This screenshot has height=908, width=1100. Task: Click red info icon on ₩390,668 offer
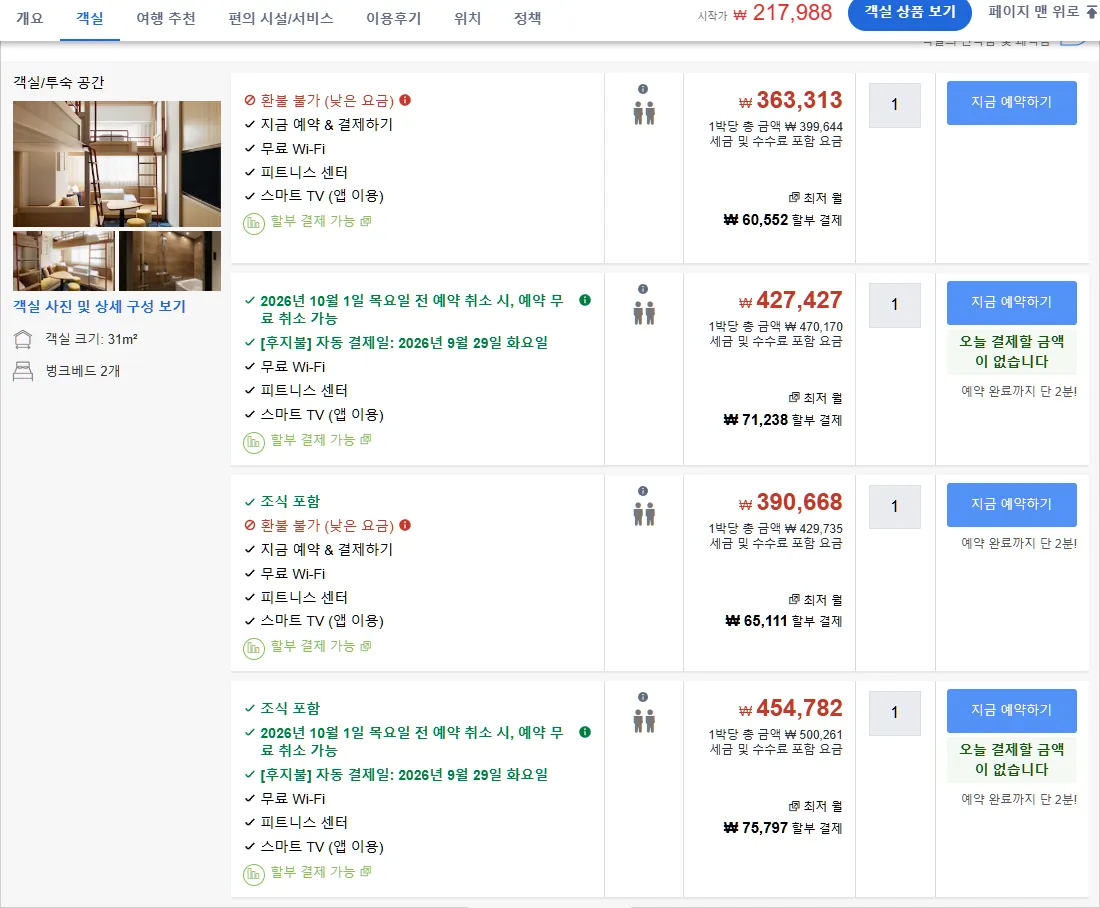[405, 525]
